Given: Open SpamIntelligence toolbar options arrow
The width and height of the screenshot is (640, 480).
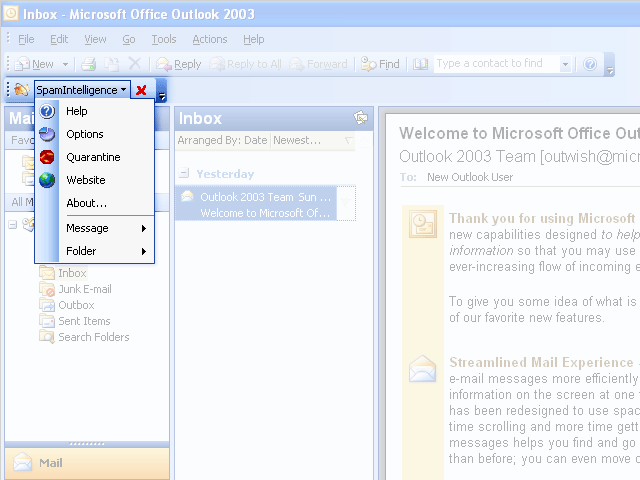Looking at the screenshot, I should click(162, 91).
